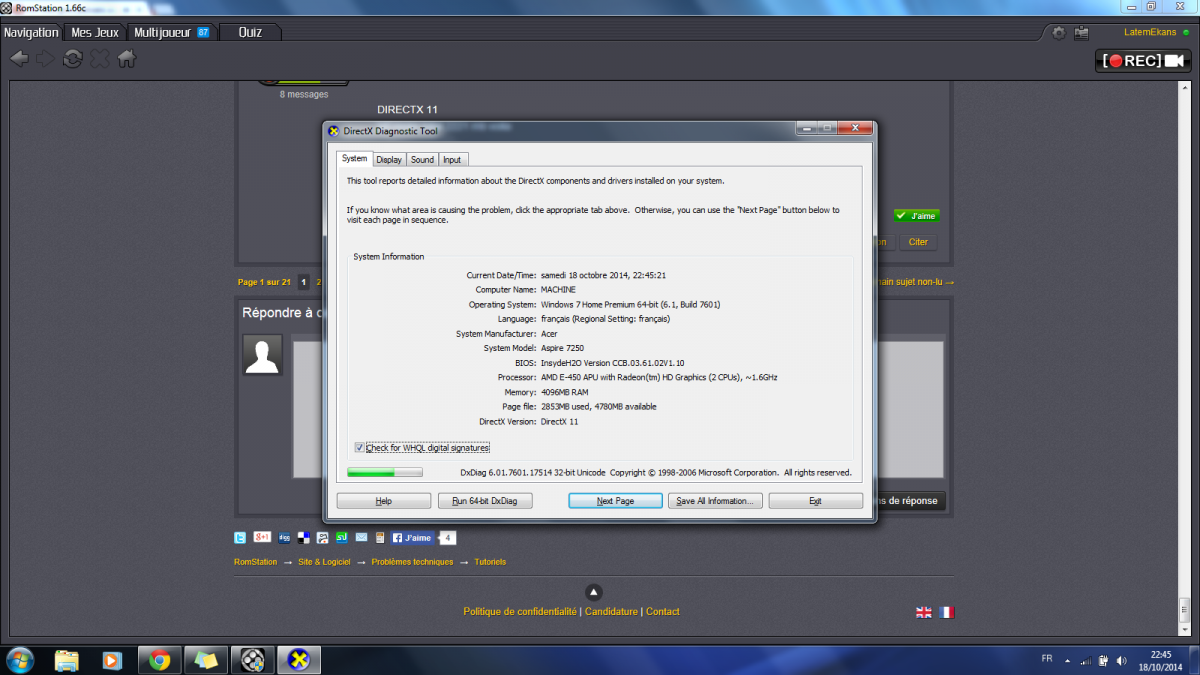Go to RomStation home page
Viewport: 1200px width, 675px height.
point(126,59)
